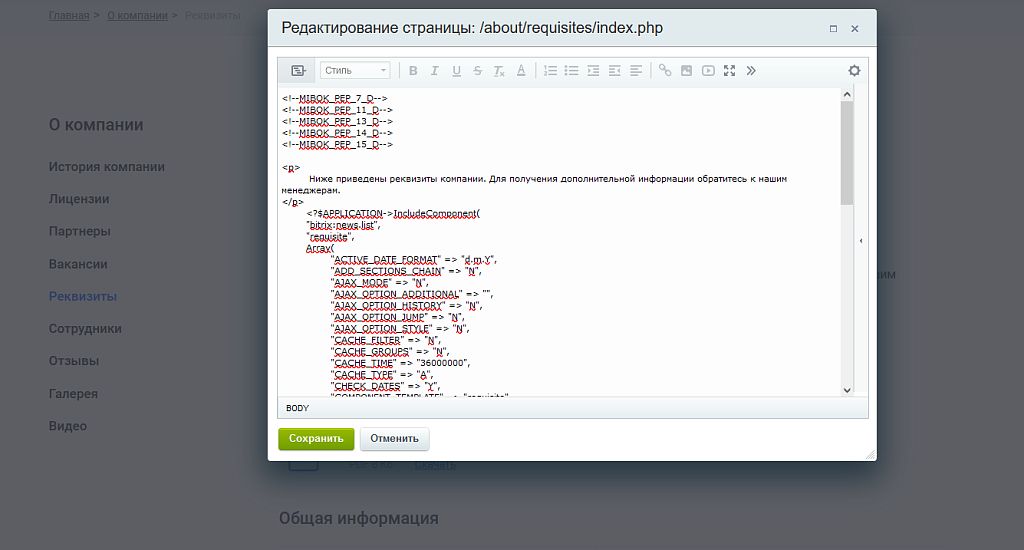Viewport: 1024px width, 550px height.
Task: Switch editor to fullscreen mode
Action: [729, 71]
